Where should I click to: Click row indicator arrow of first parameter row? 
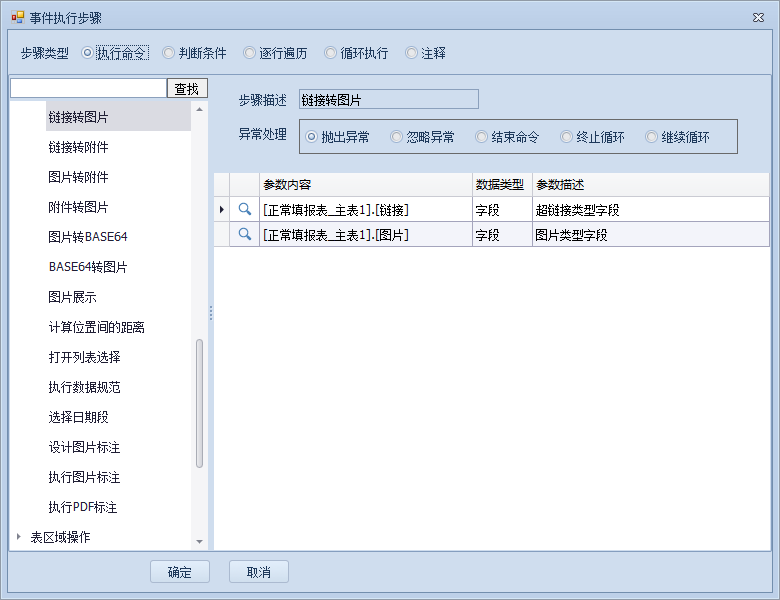click(x=221, y=210)
